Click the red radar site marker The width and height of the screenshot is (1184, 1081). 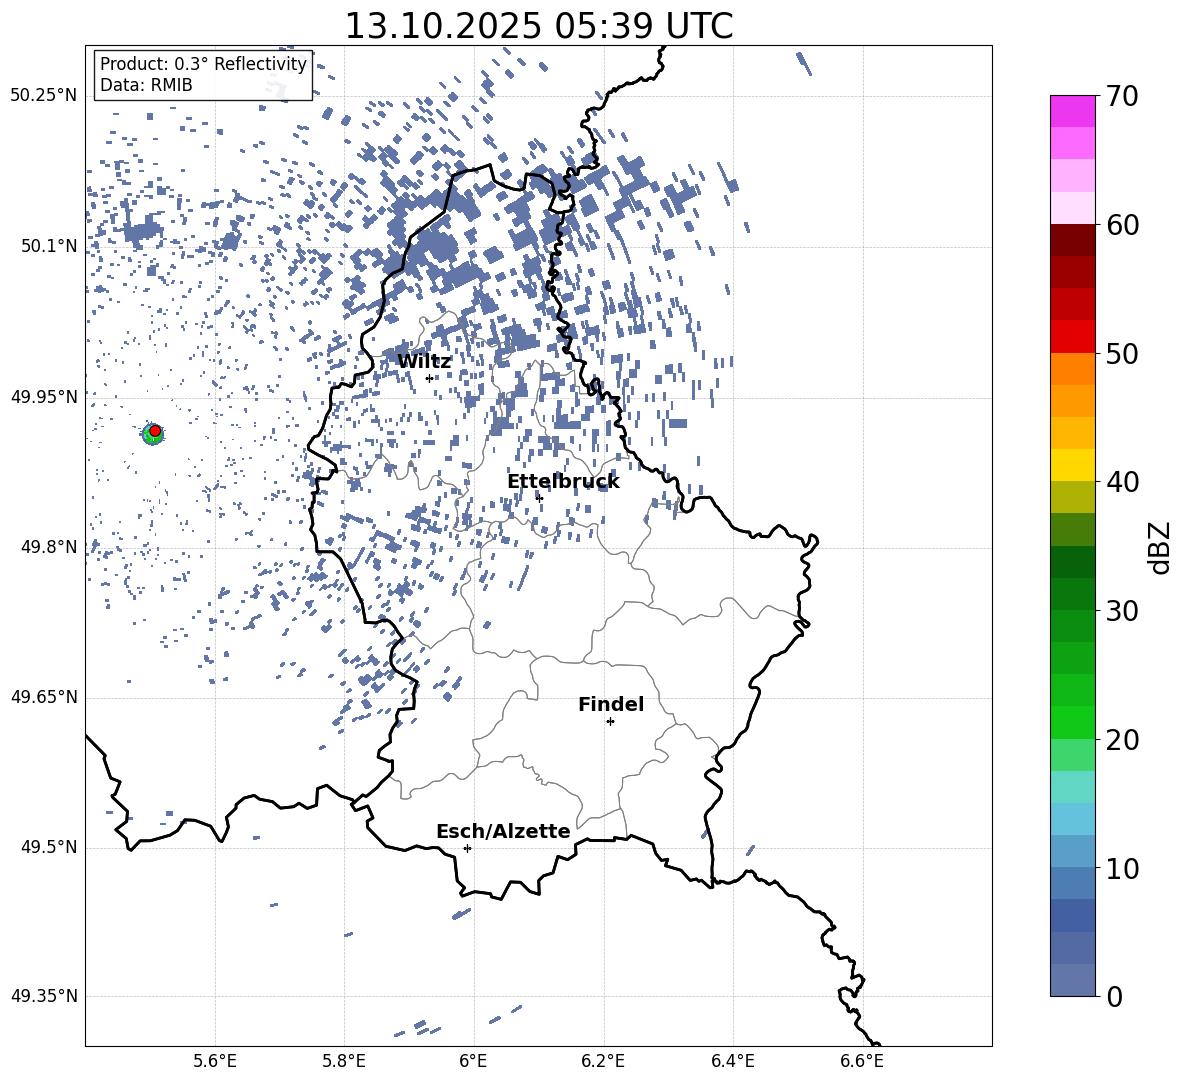coord(155,431)
